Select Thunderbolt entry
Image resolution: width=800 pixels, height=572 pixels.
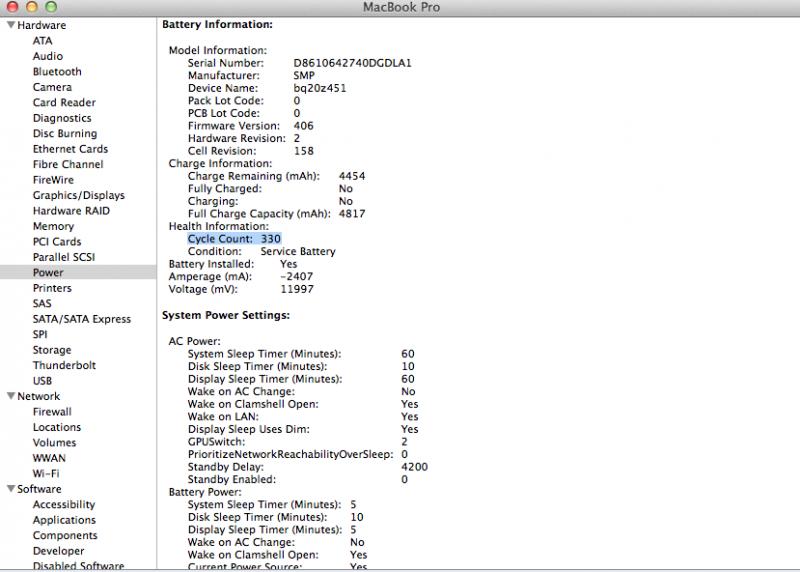coord(64,365)
